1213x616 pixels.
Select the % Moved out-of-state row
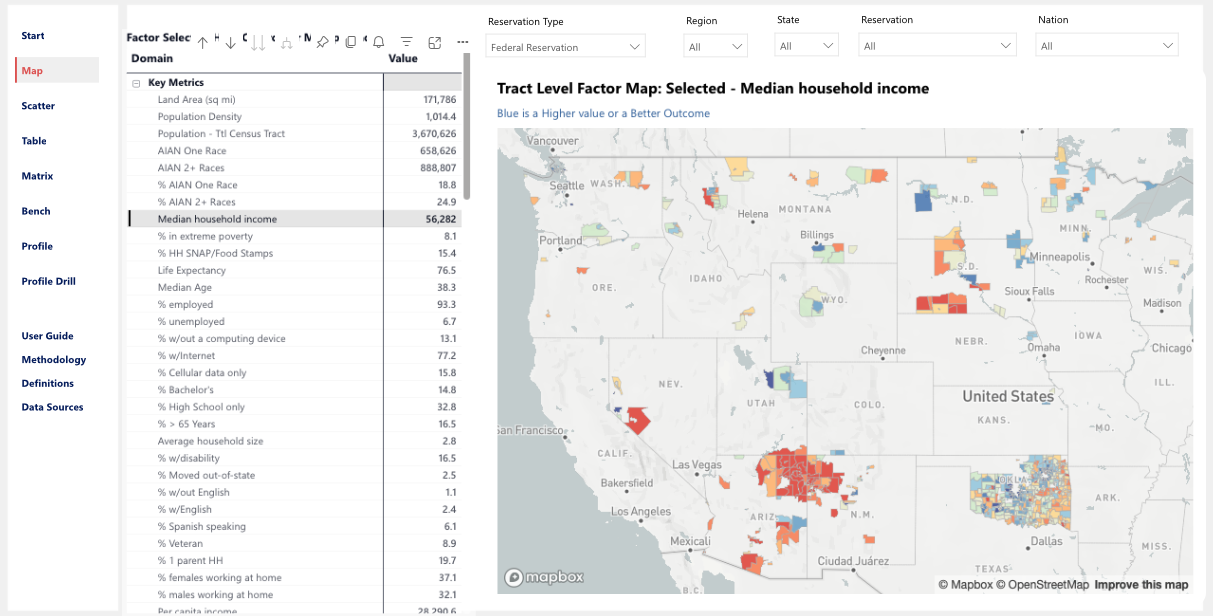(294, 475)
